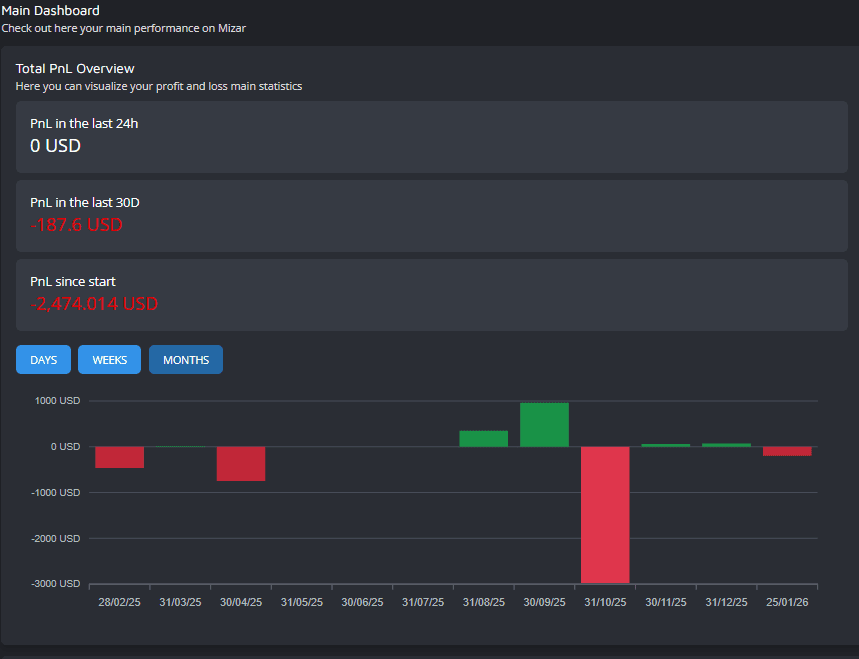
Task: Select the red bar for 28/02/25
Action: 119,457
